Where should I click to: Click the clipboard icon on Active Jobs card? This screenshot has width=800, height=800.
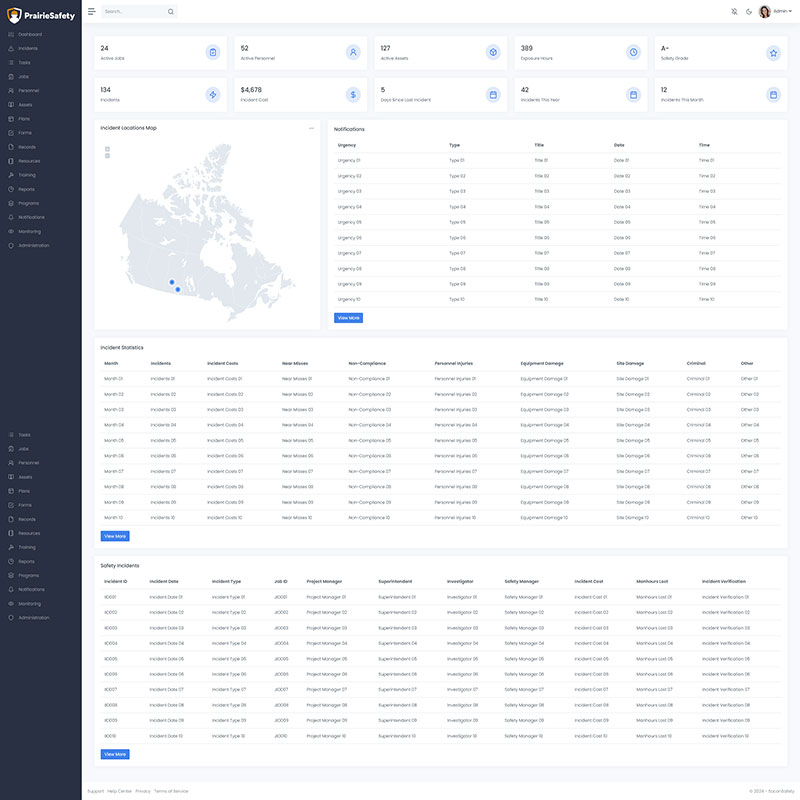212,52
